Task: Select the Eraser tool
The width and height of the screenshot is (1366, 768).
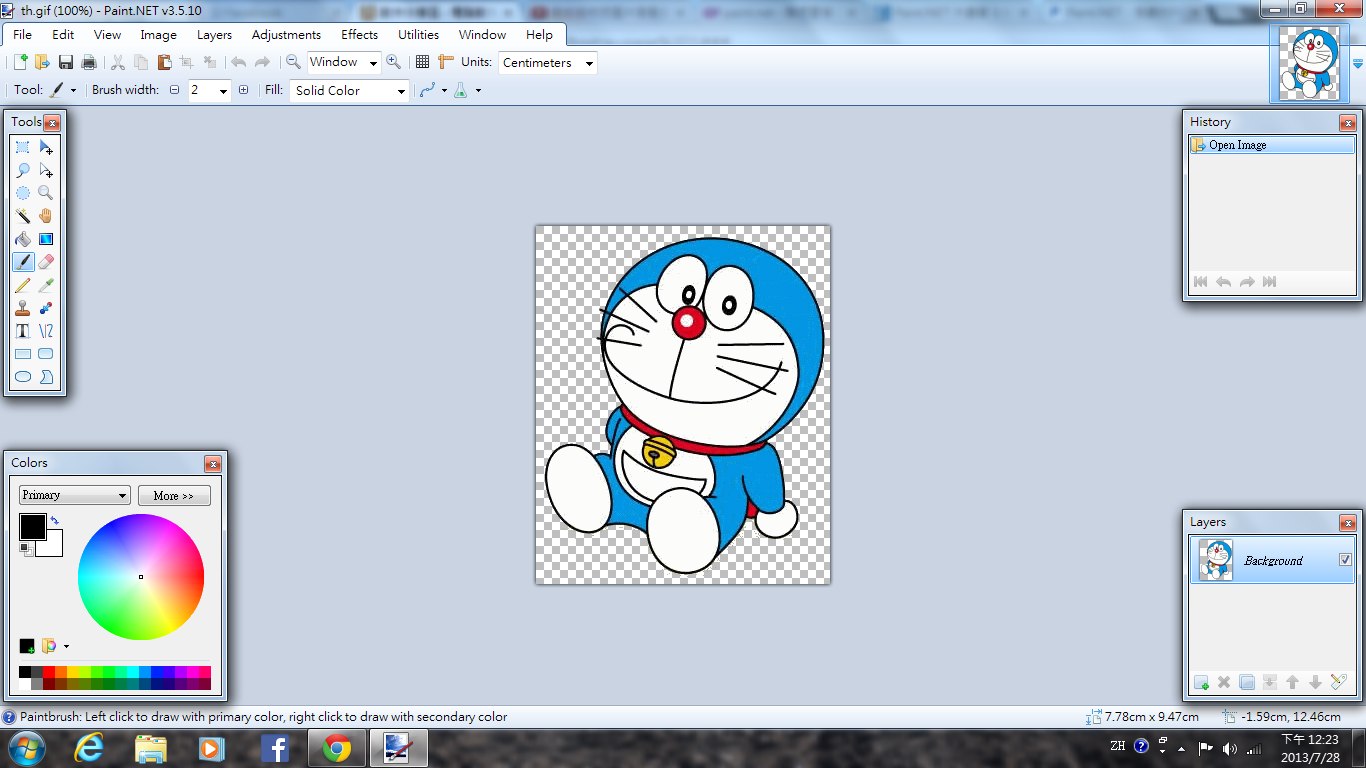Action: point(46,262)
